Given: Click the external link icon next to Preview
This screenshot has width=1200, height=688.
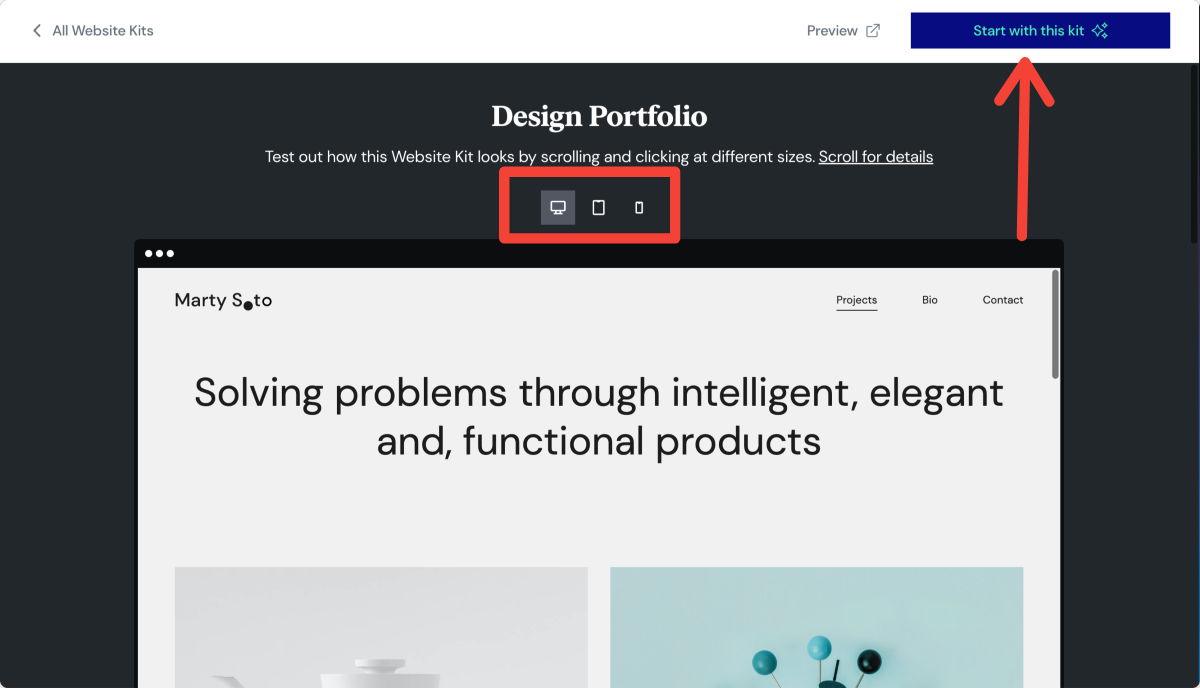Looking at the screenshot, I should coord(873,31).
